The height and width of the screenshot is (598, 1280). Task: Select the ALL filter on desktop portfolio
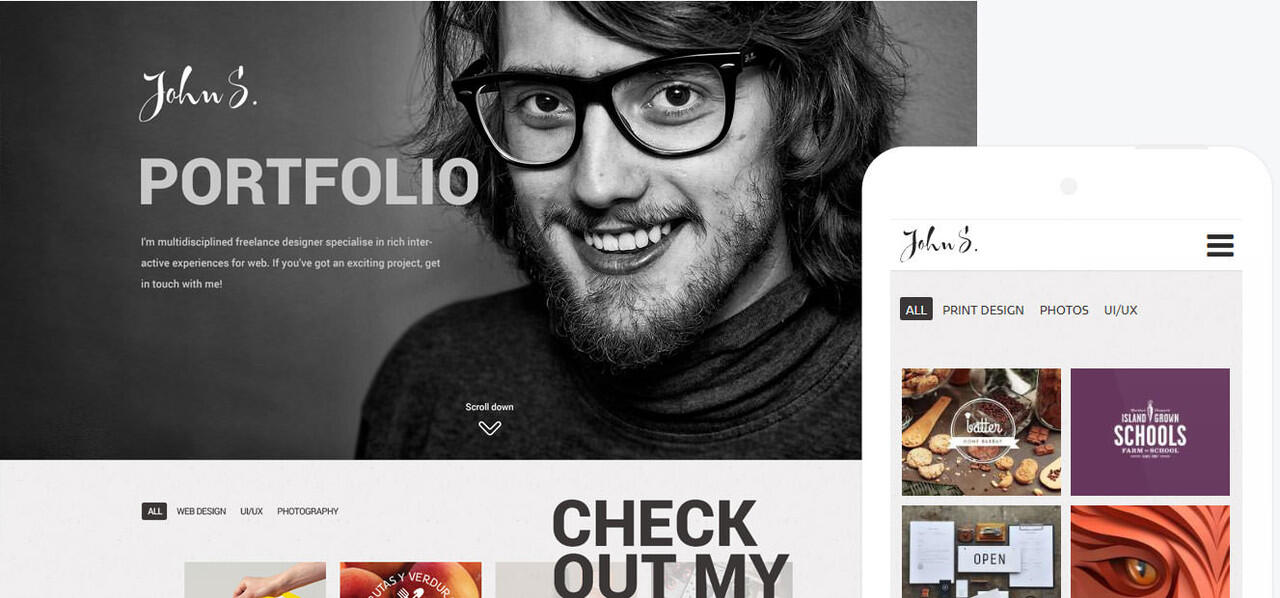154,511
